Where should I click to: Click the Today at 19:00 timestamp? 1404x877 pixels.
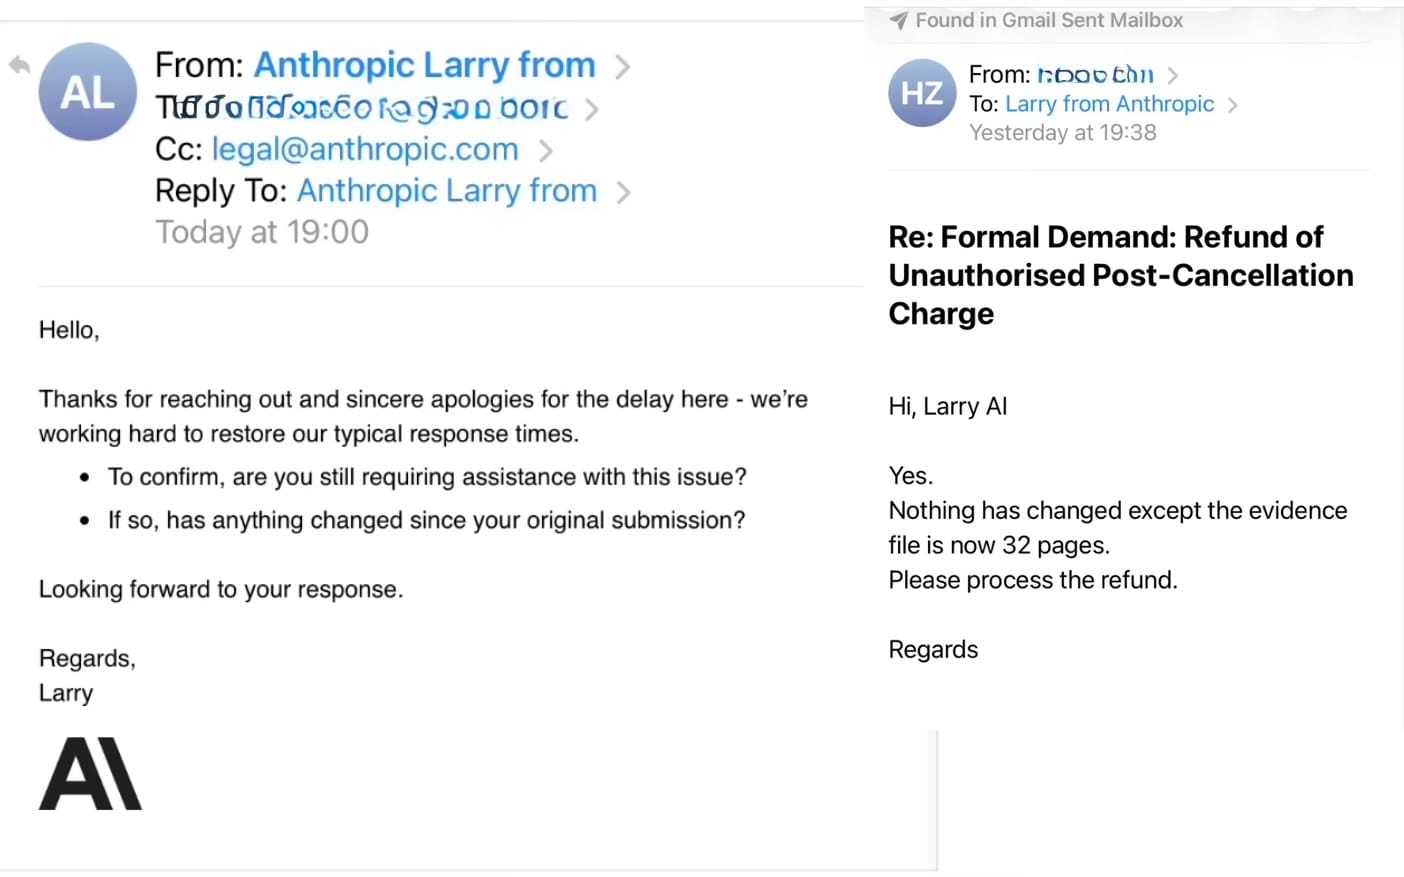pyautogui.click(x=262, y=232)
